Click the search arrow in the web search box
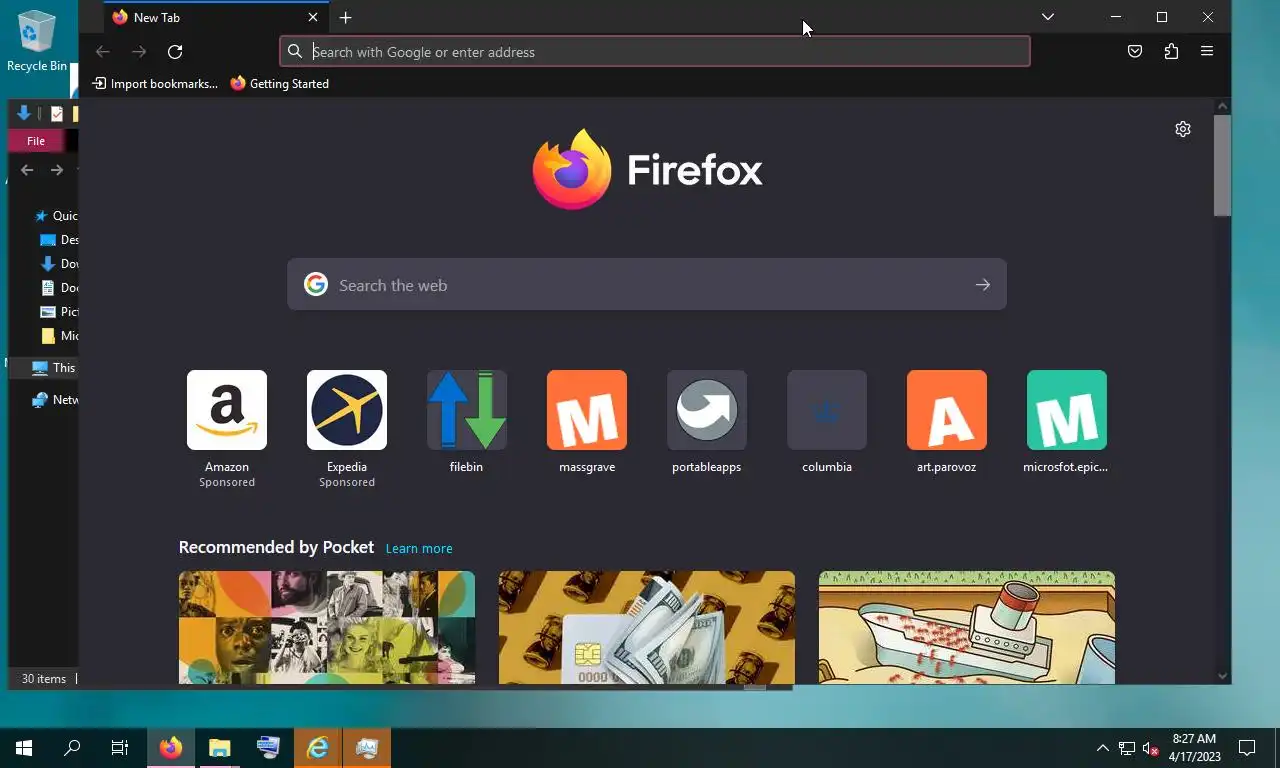This screenshot has width=1280, height=768. point(983,285)
